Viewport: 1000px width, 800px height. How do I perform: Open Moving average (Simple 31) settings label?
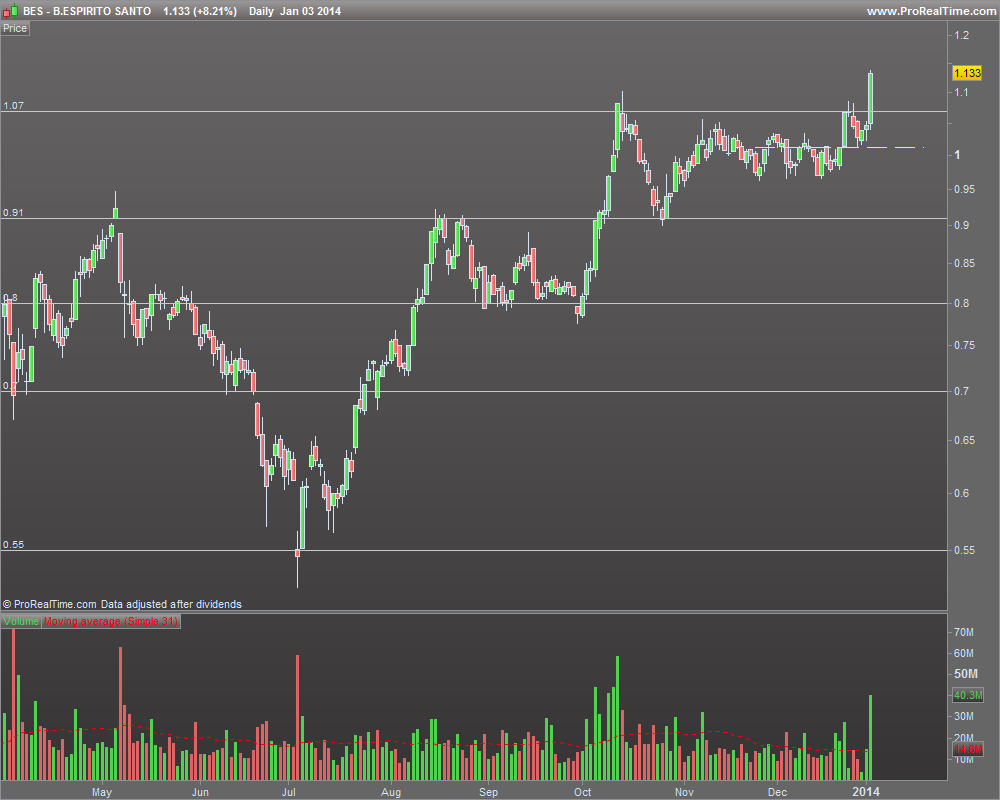click(x=111, y=621)
